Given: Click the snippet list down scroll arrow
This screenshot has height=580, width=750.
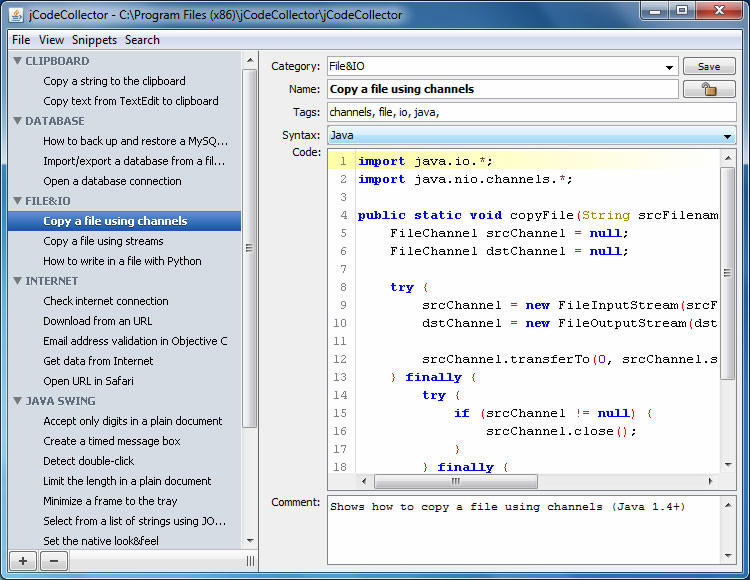Looking at the screenshot, I should [250, 540].
